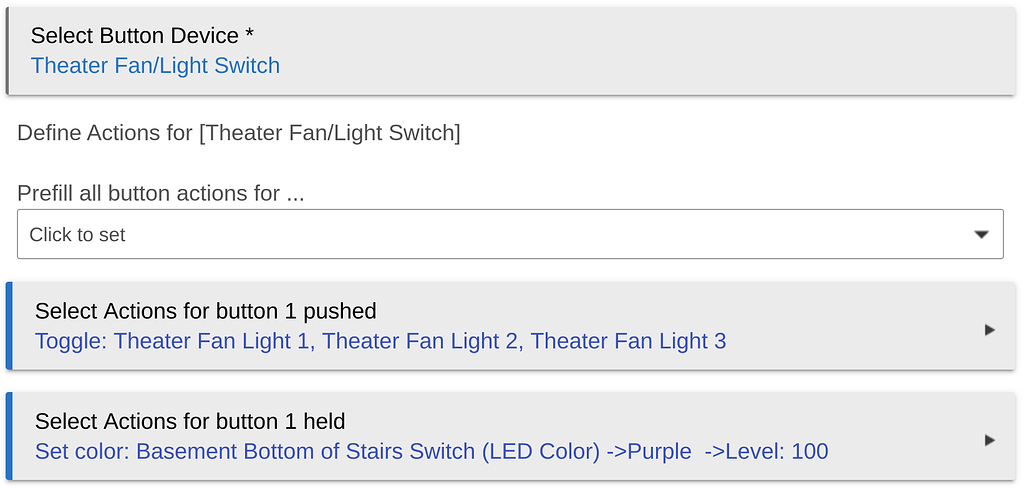Click the 'Toggle:' action summary text
Image resolution: width=1024 pixels, height=493 pixels.
pyautogui.click(x=70, y=341)
